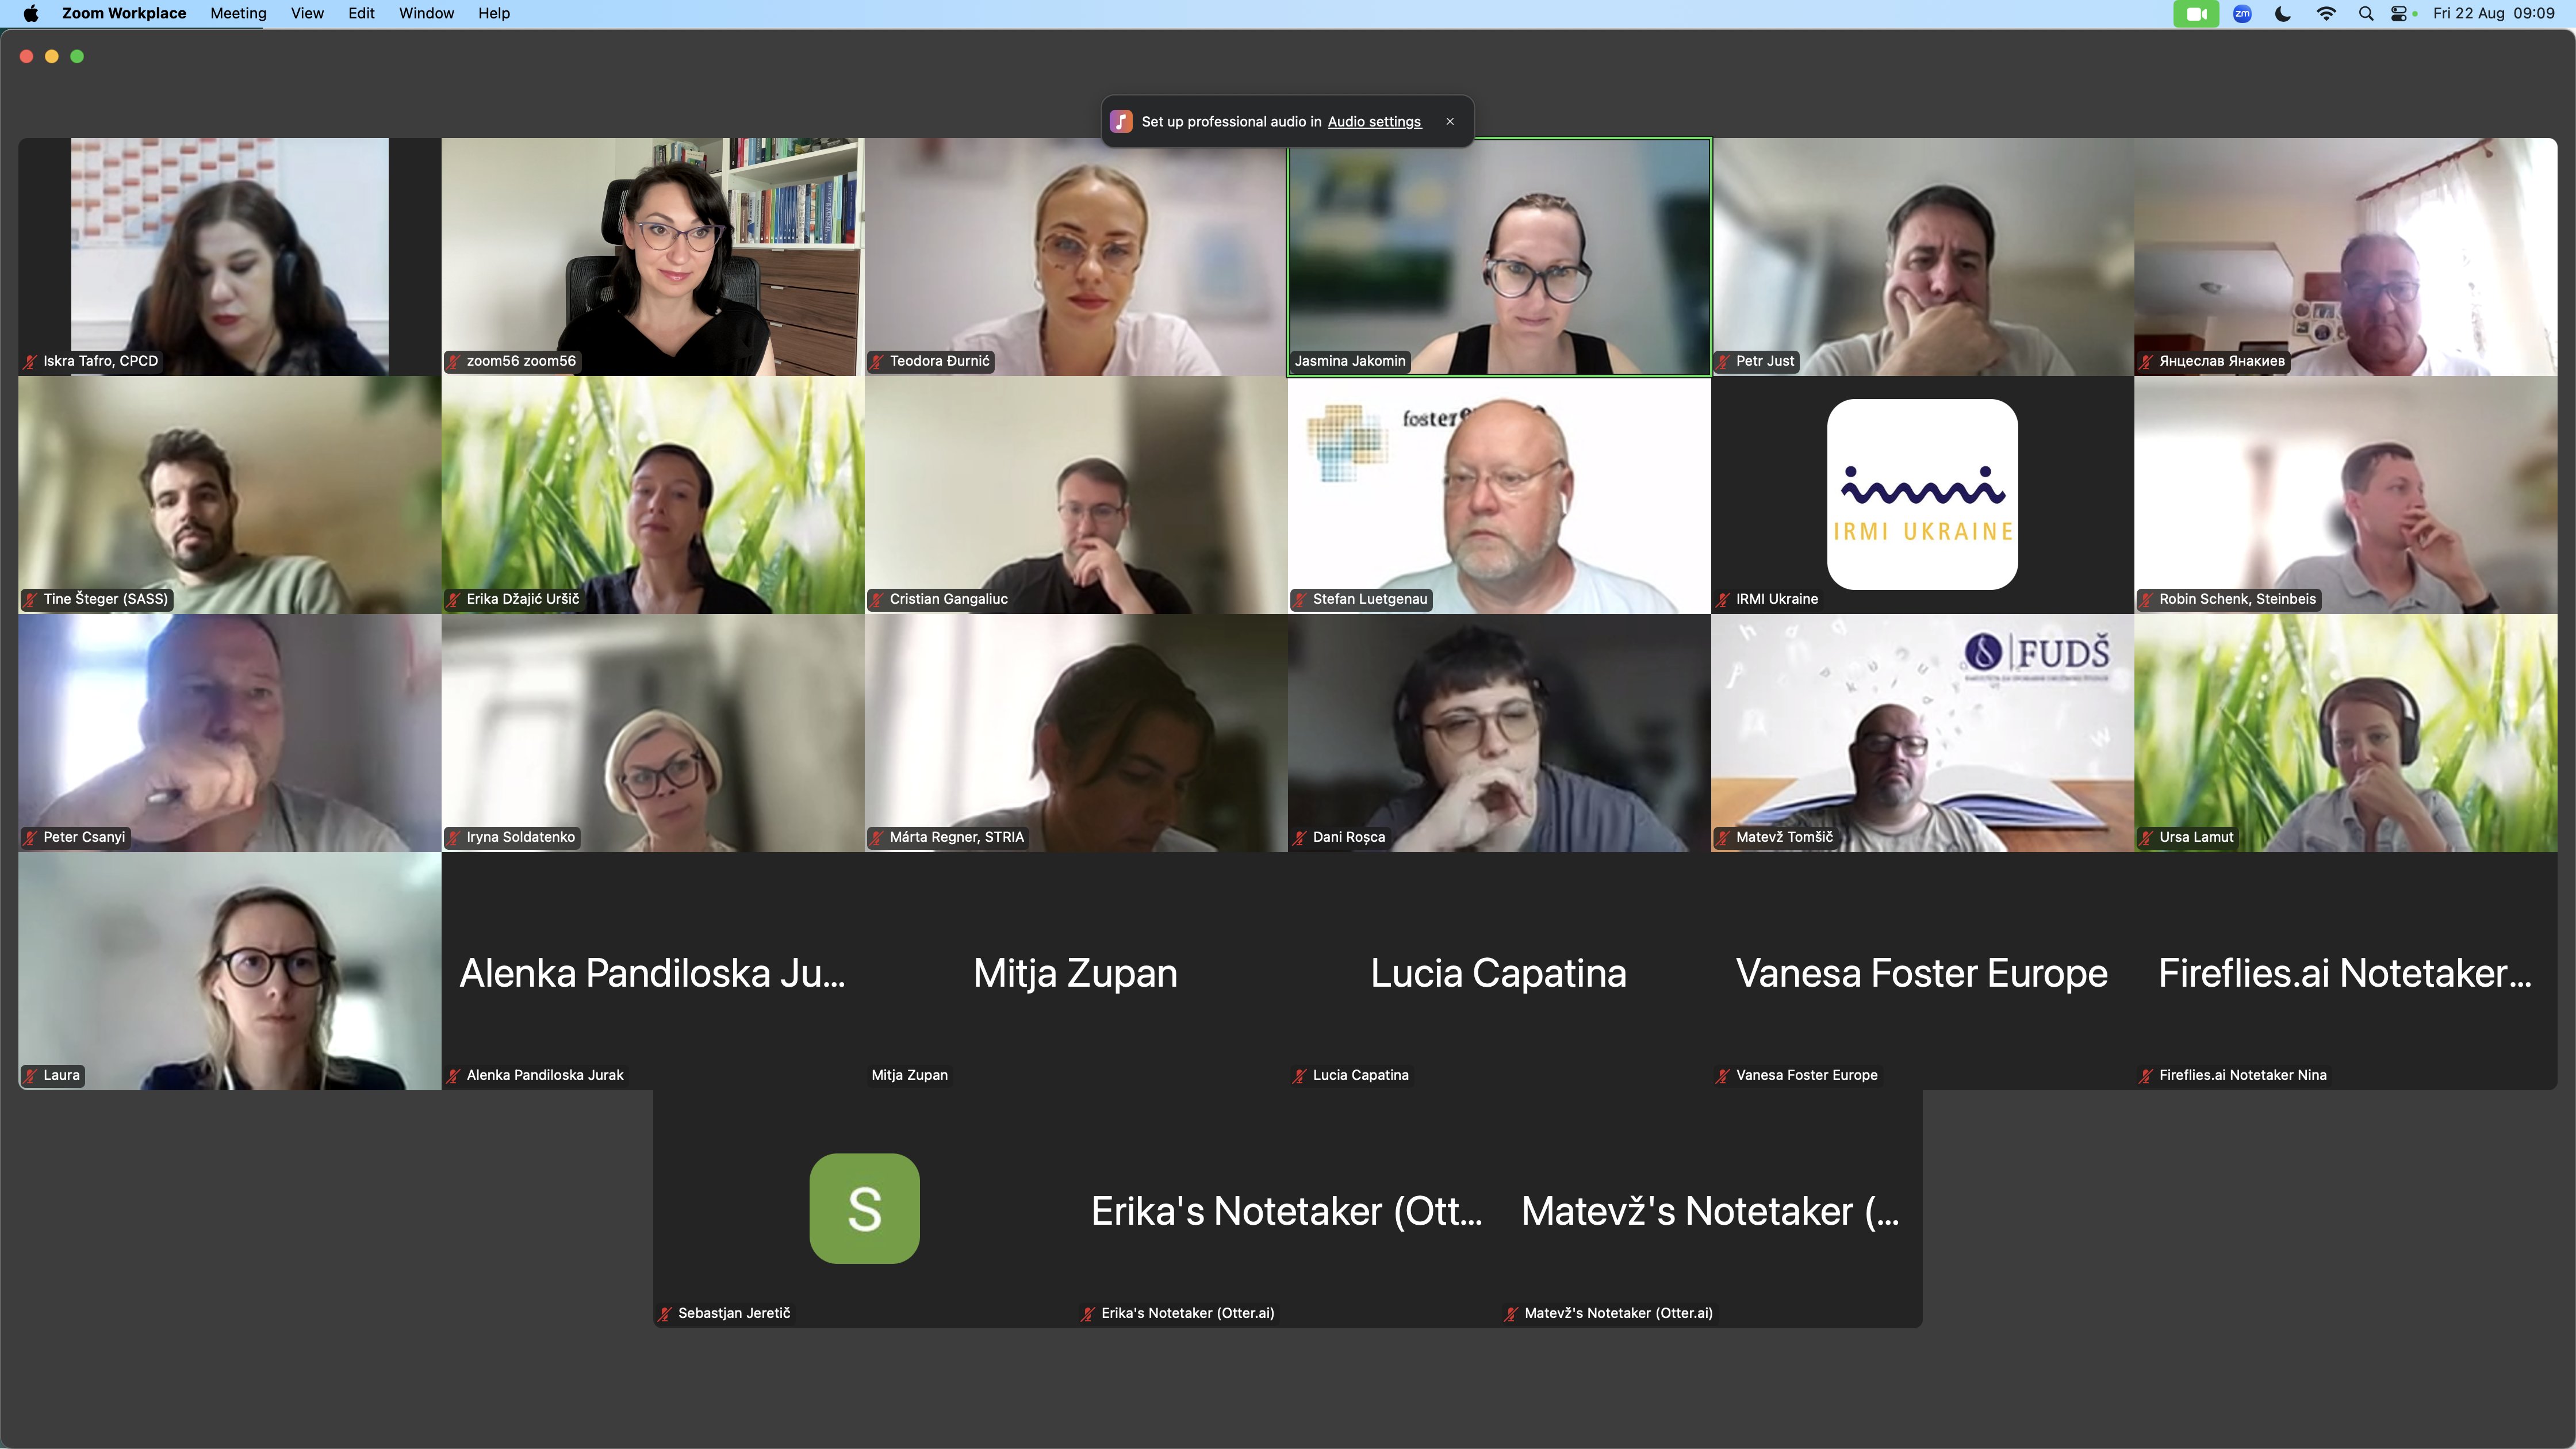2576x1449 pixels.
Task: Open Spotlight search magnifier icon
Action: pyautogui.click(x=2366, y=14)
